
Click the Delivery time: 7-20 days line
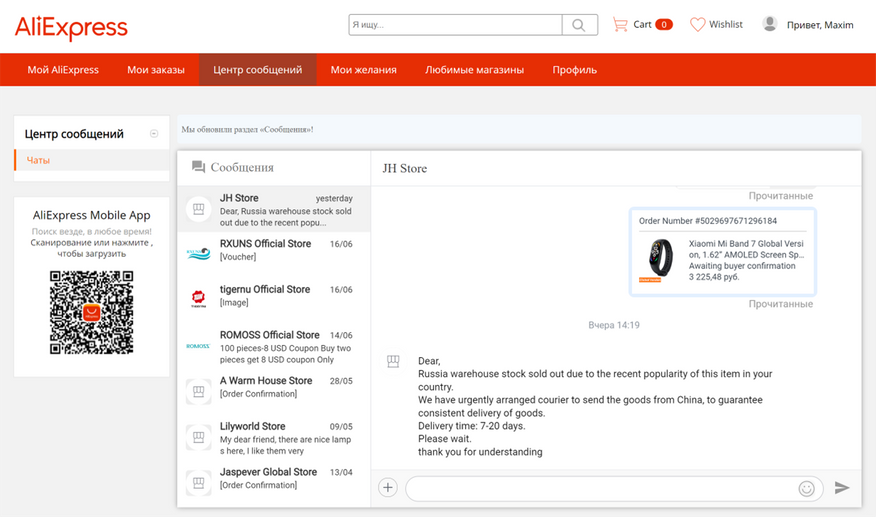[472, 426]
